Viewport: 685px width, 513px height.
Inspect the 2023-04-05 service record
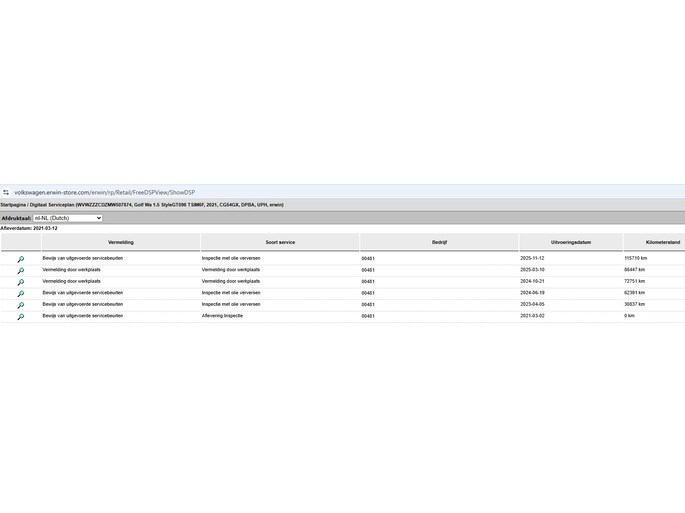(x=20, y=305)
